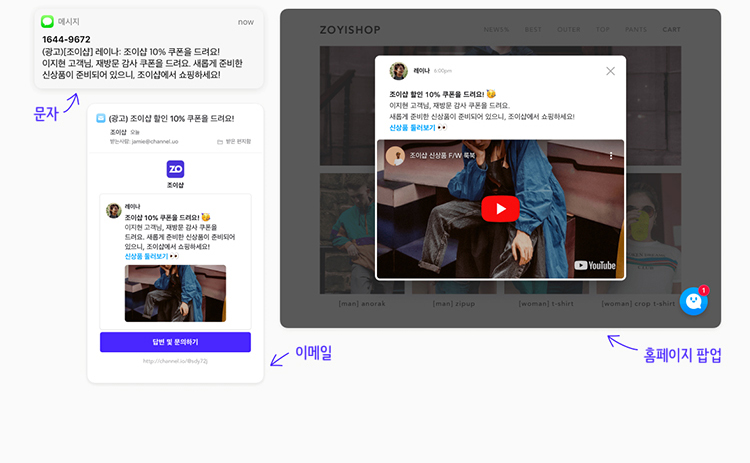The image size is (750, 463).
Task: Open the CART menu
Action: pos(672,30)
